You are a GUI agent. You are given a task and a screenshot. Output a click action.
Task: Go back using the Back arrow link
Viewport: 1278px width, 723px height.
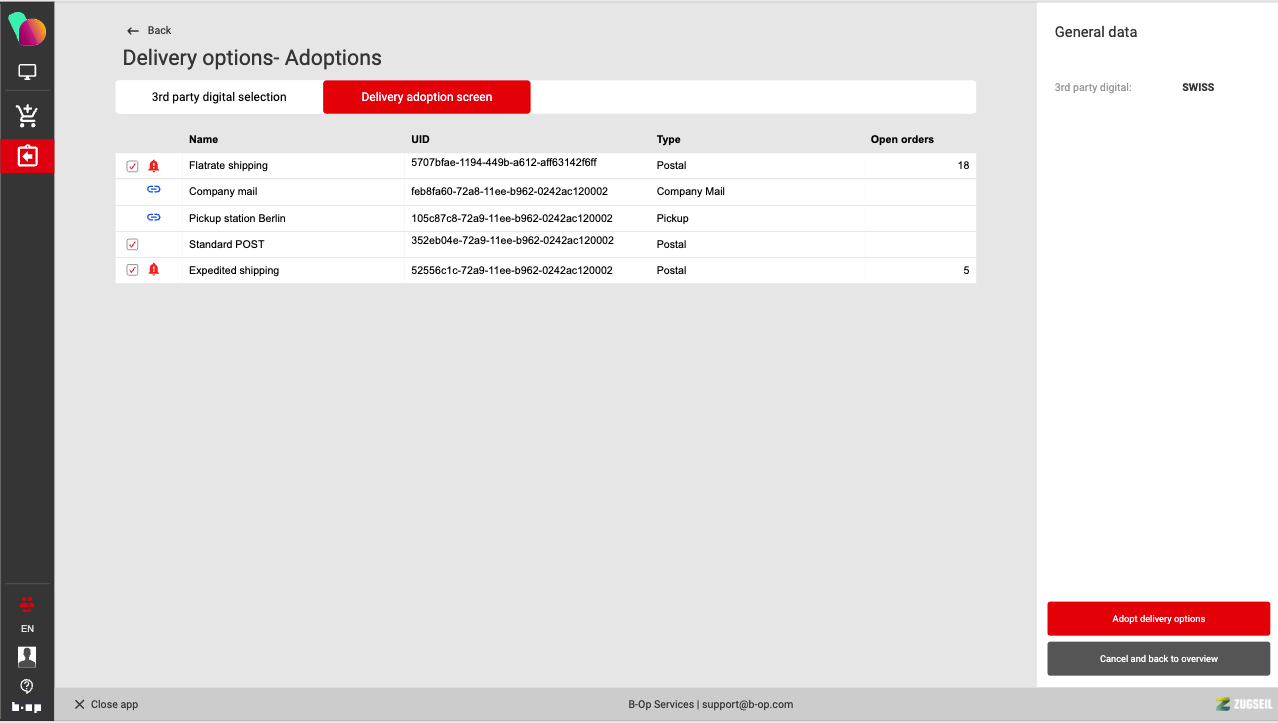click(149, 30)
